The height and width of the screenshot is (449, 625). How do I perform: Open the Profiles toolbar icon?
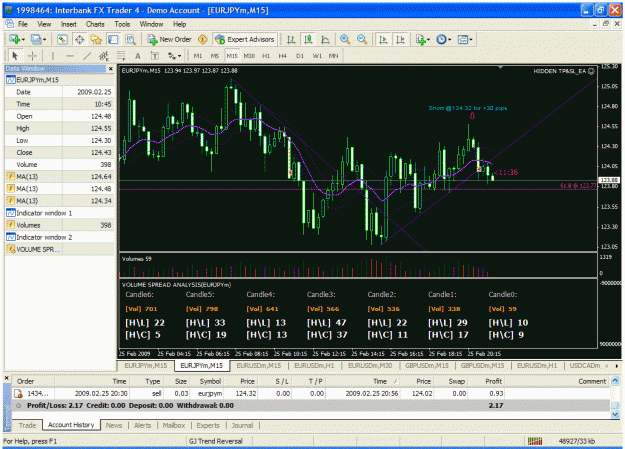38,39
